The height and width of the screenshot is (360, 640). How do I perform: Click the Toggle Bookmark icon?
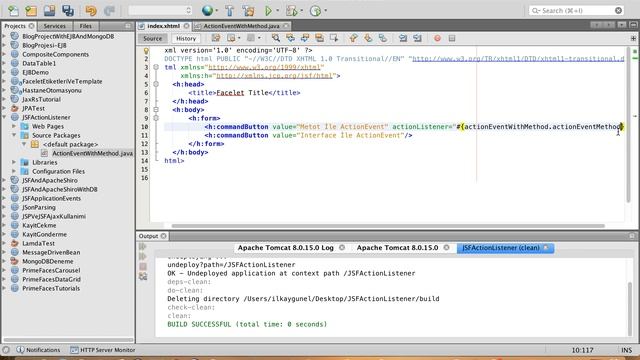coord(382,38)
